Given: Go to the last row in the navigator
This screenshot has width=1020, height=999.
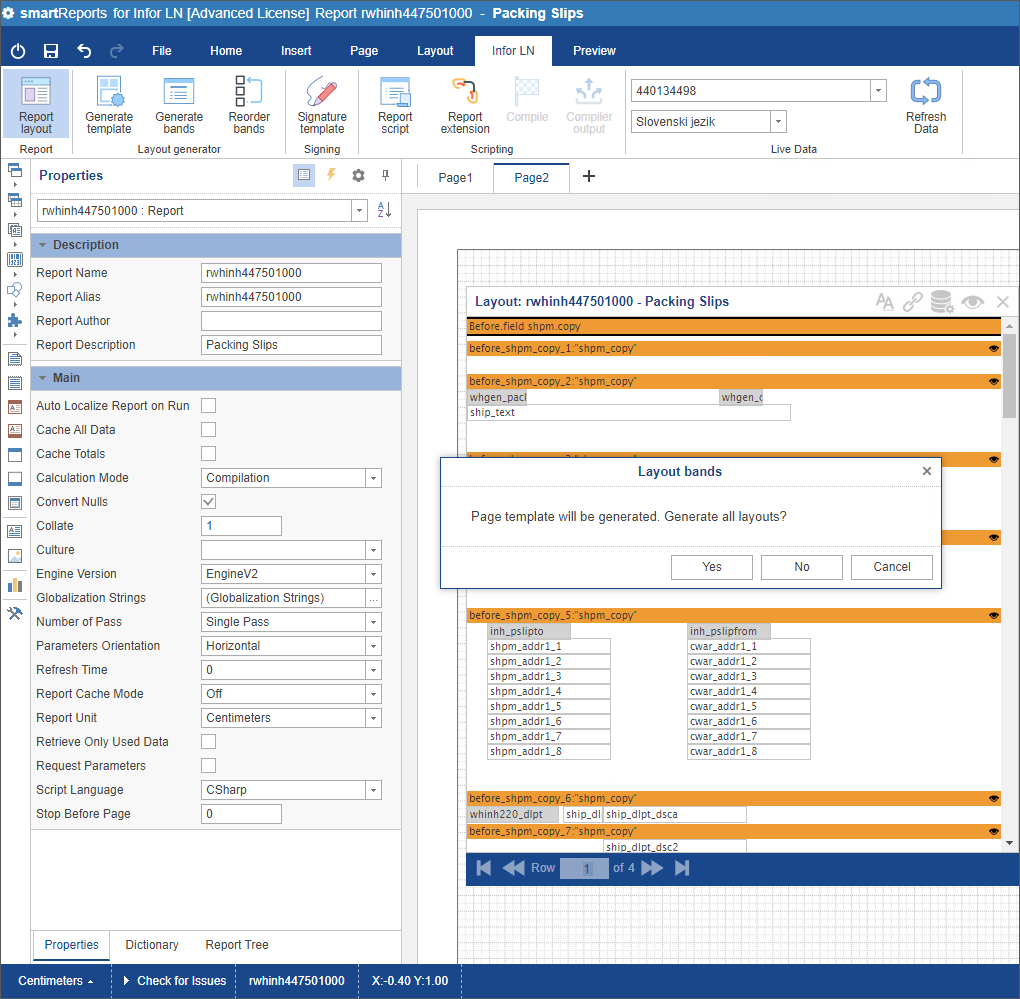Looking at the screenshot, I should point(682,868).
